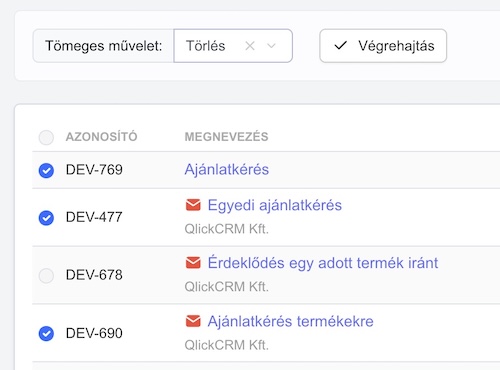500x370 pixels.
Task: Select the DEV-769 identifier text
Action: (94, 170)
